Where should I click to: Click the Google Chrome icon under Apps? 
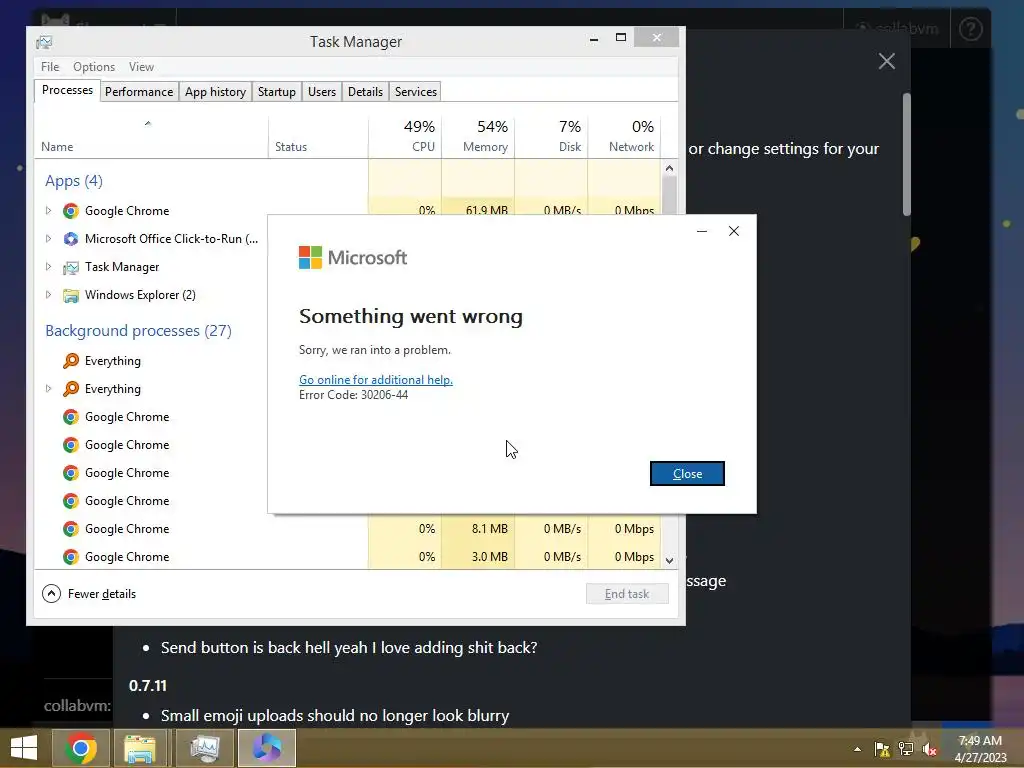[71, 211]
